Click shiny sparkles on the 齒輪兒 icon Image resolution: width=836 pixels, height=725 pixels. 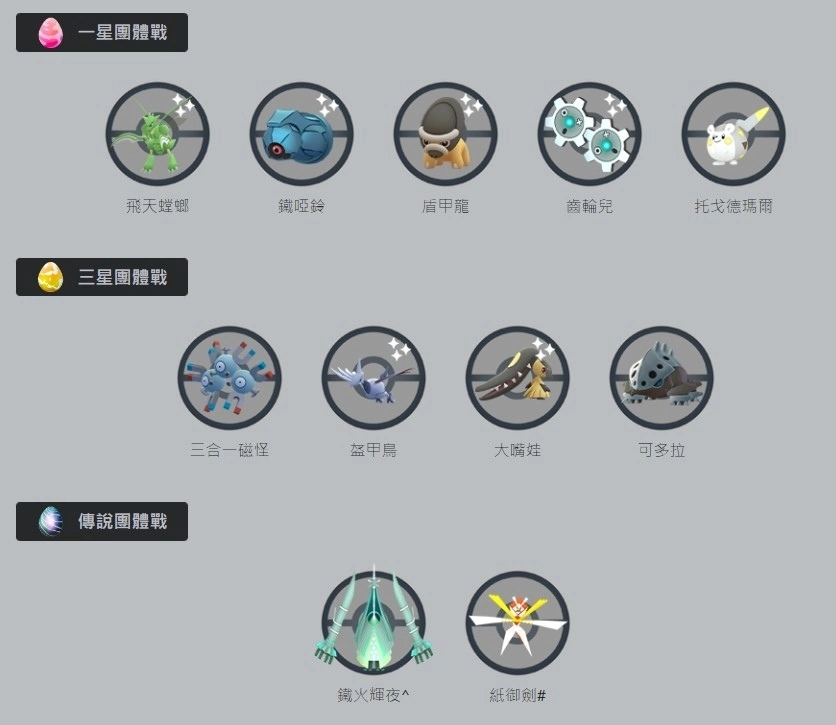click(x=615, y=104)
